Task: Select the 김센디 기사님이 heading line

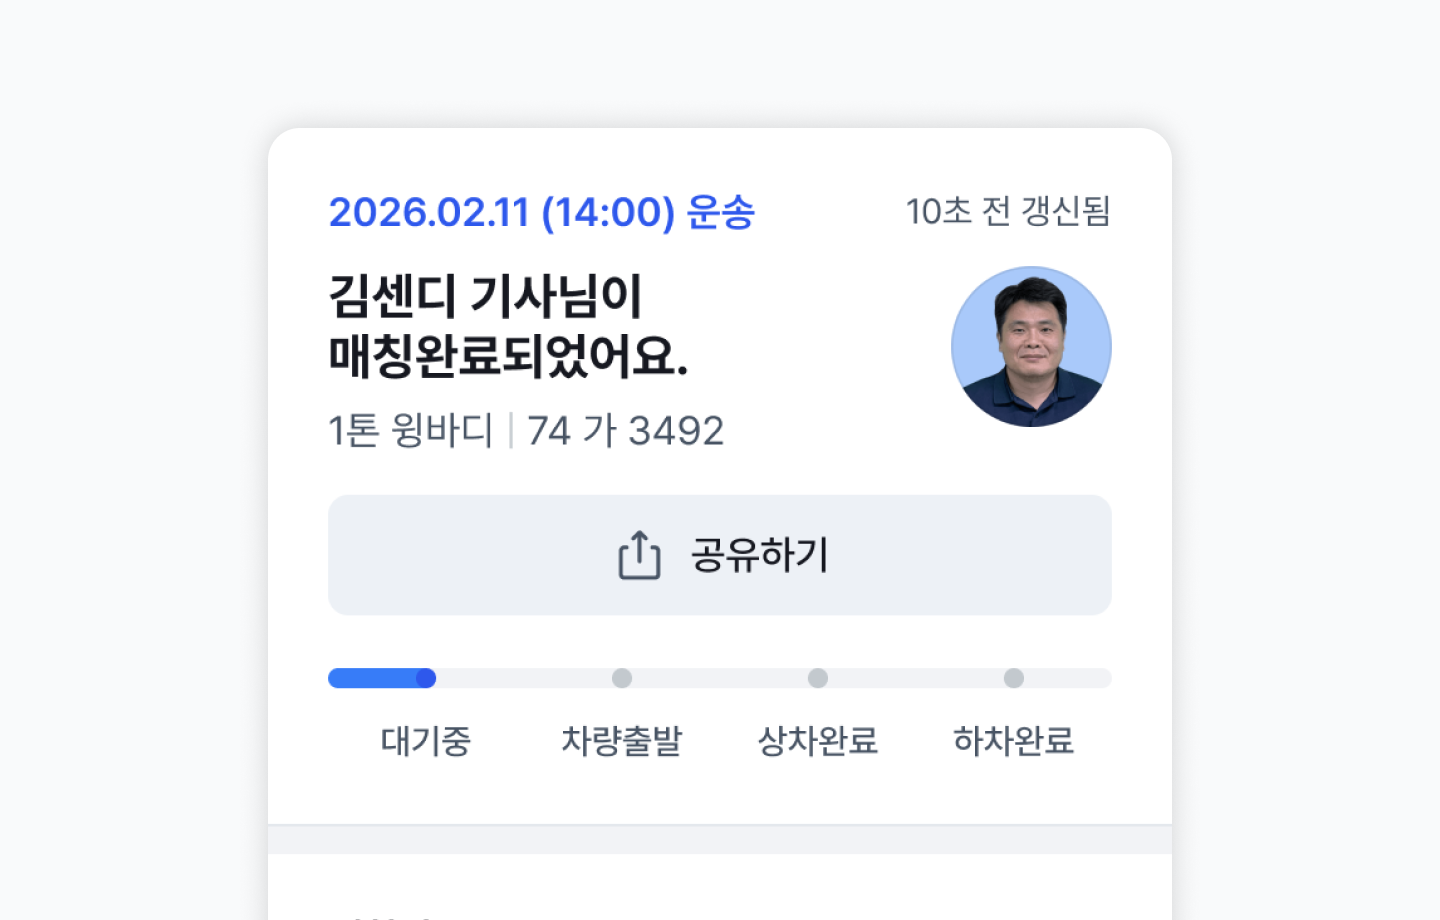Action: (485, 296)
